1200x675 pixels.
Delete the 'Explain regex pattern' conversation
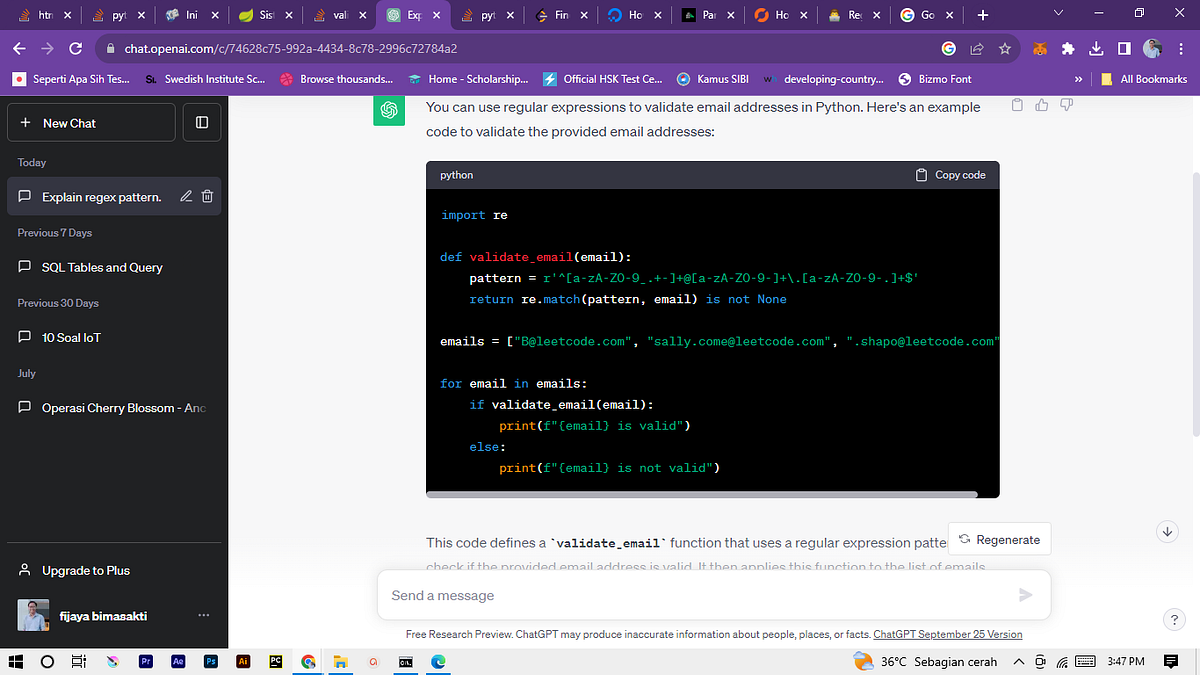(208, 196)
